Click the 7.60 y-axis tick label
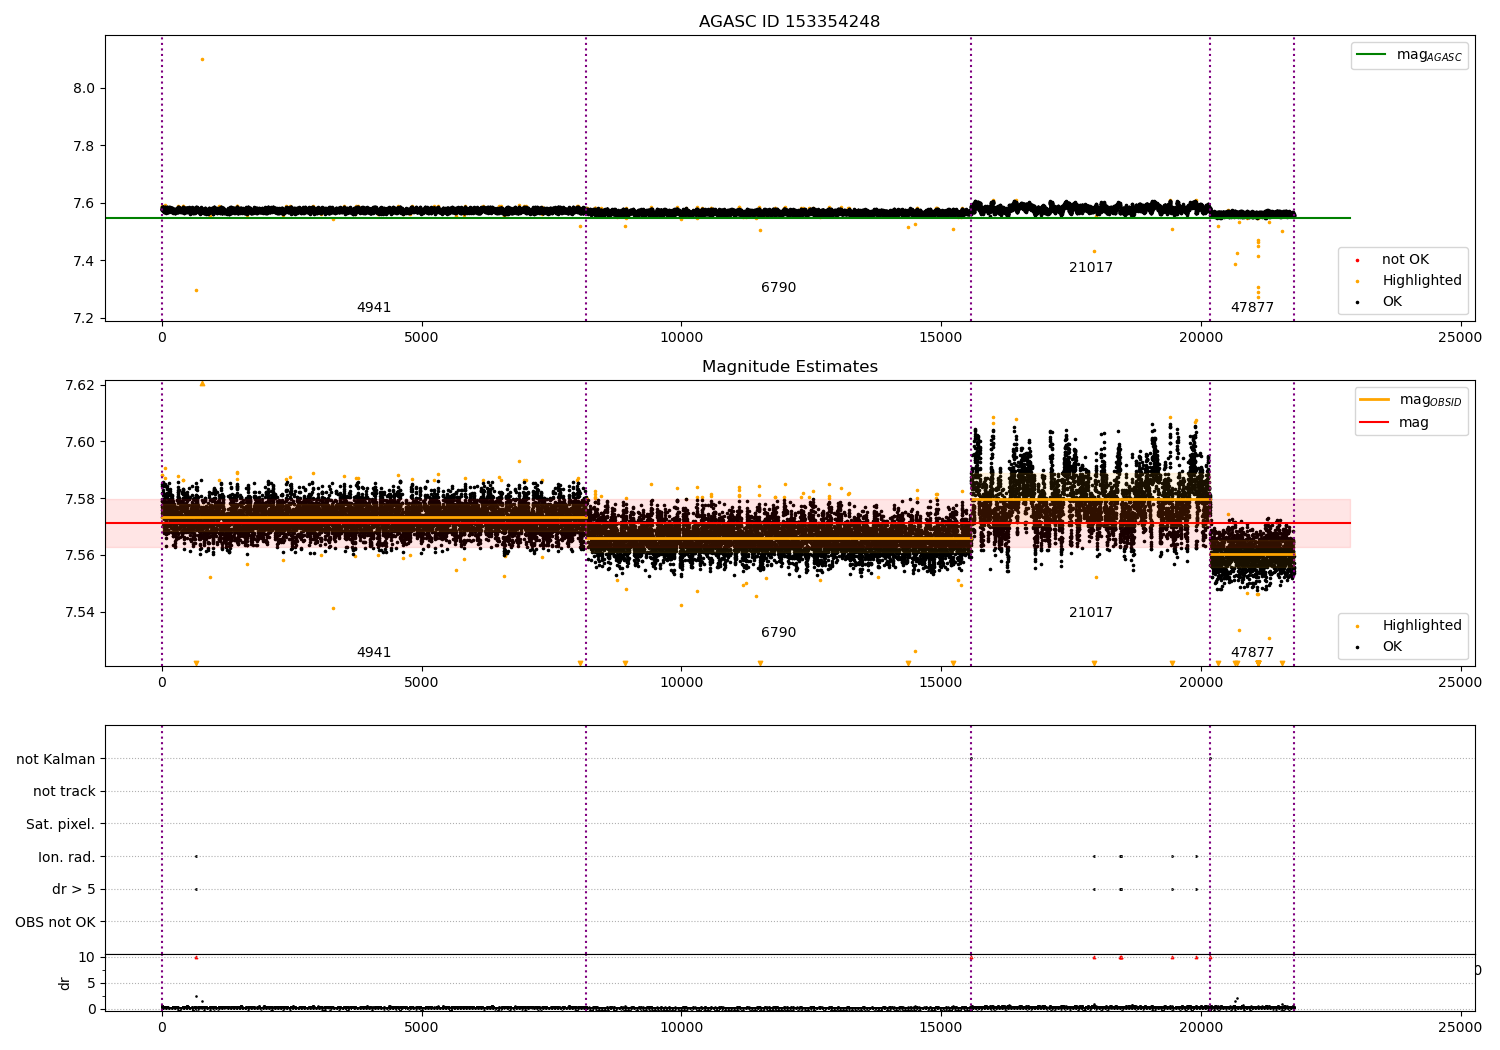Viewport: 1500px width, 1050px height. [80, 443]
